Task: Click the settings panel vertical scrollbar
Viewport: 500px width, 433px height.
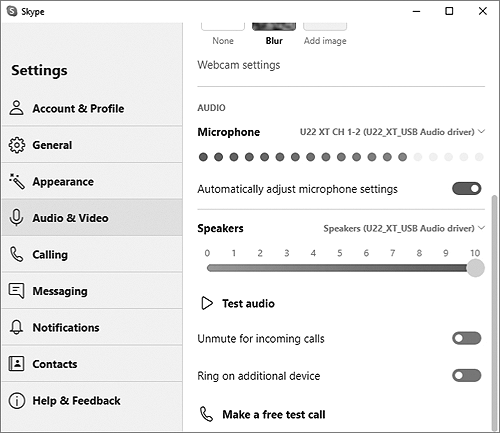Action: (495, 313)
